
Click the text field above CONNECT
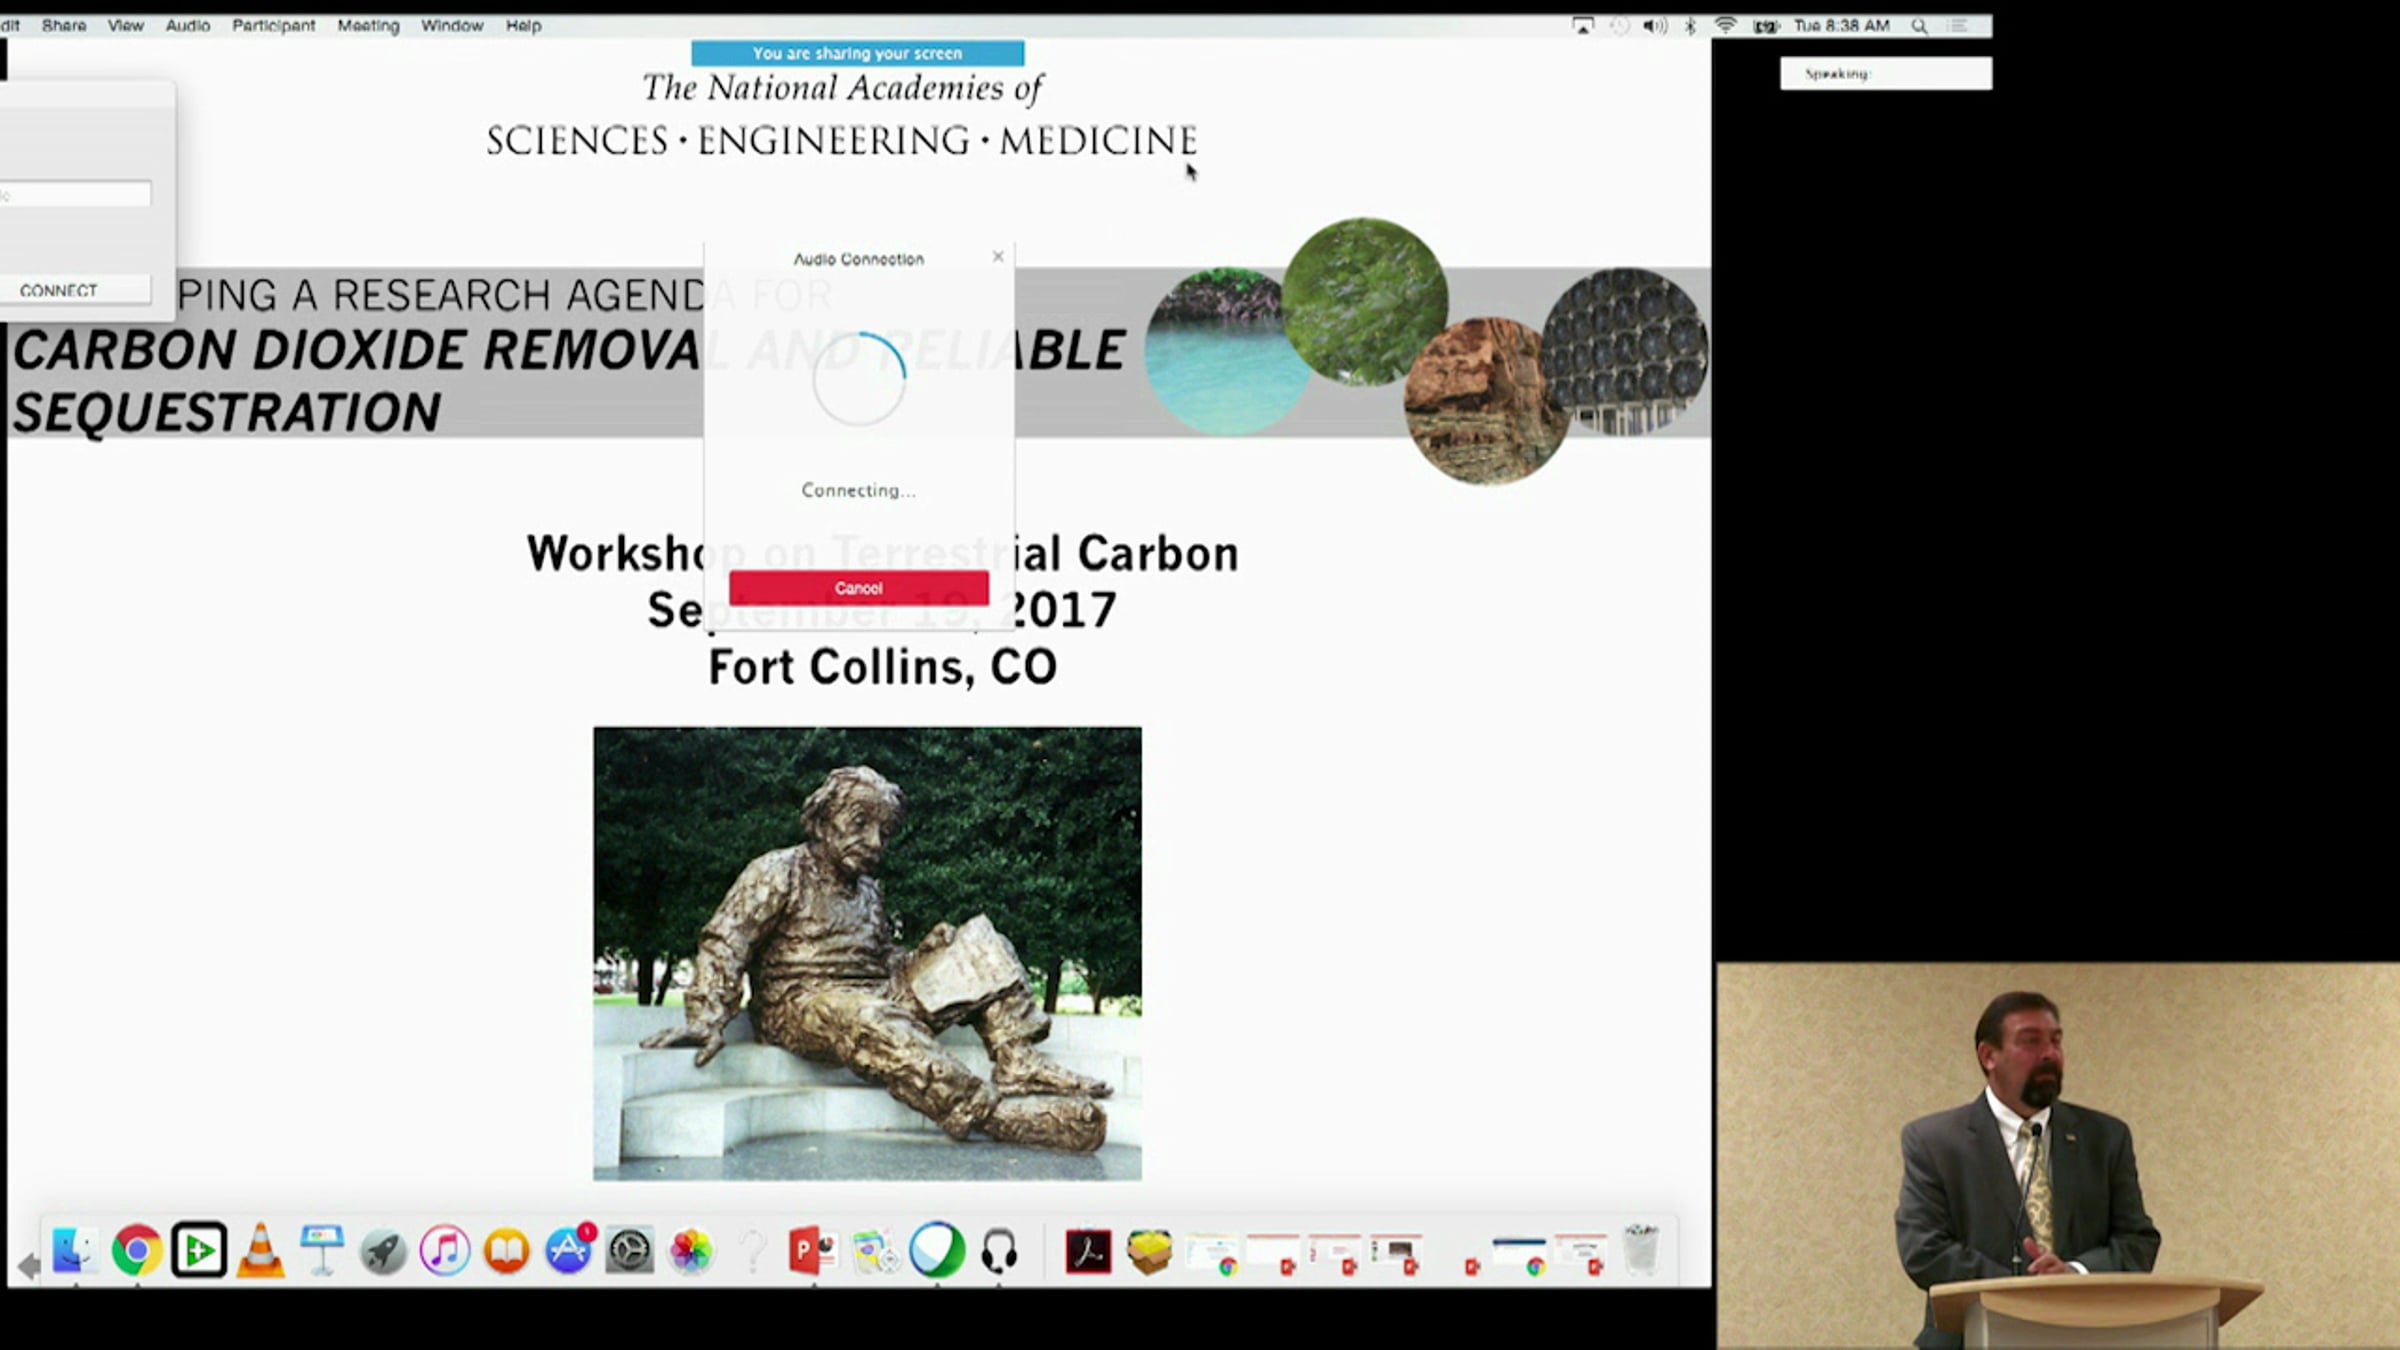pyautogui.click(x=76, y=195)
